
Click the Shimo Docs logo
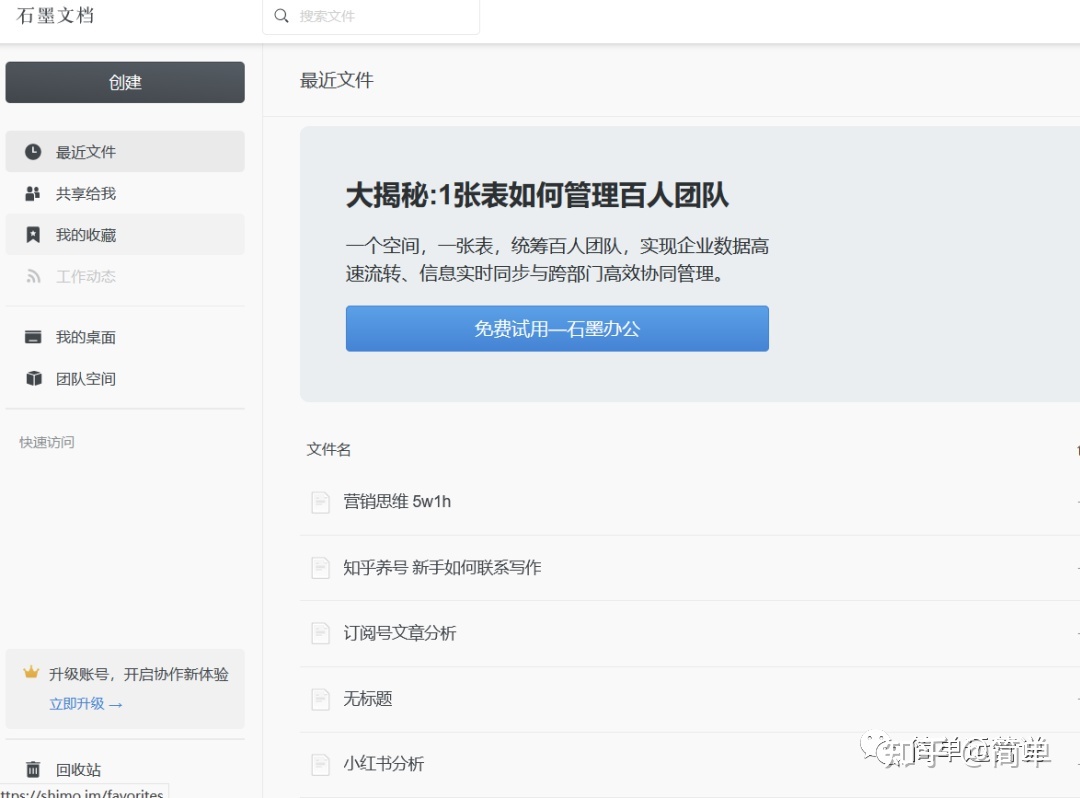click(x=55, y=16)
